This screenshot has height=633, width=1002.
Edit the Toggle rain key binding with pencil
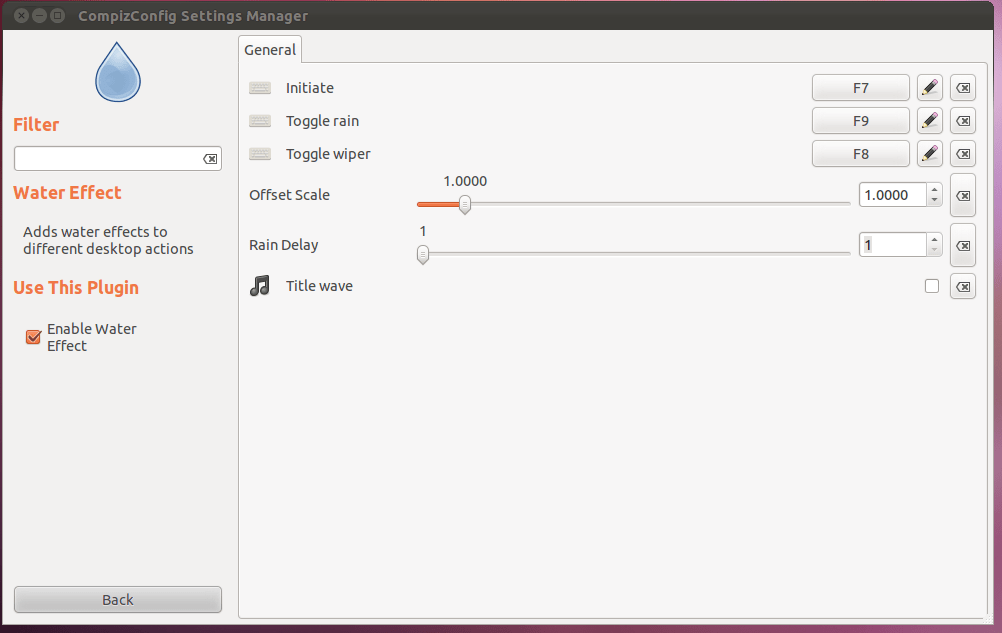(930, 121)
